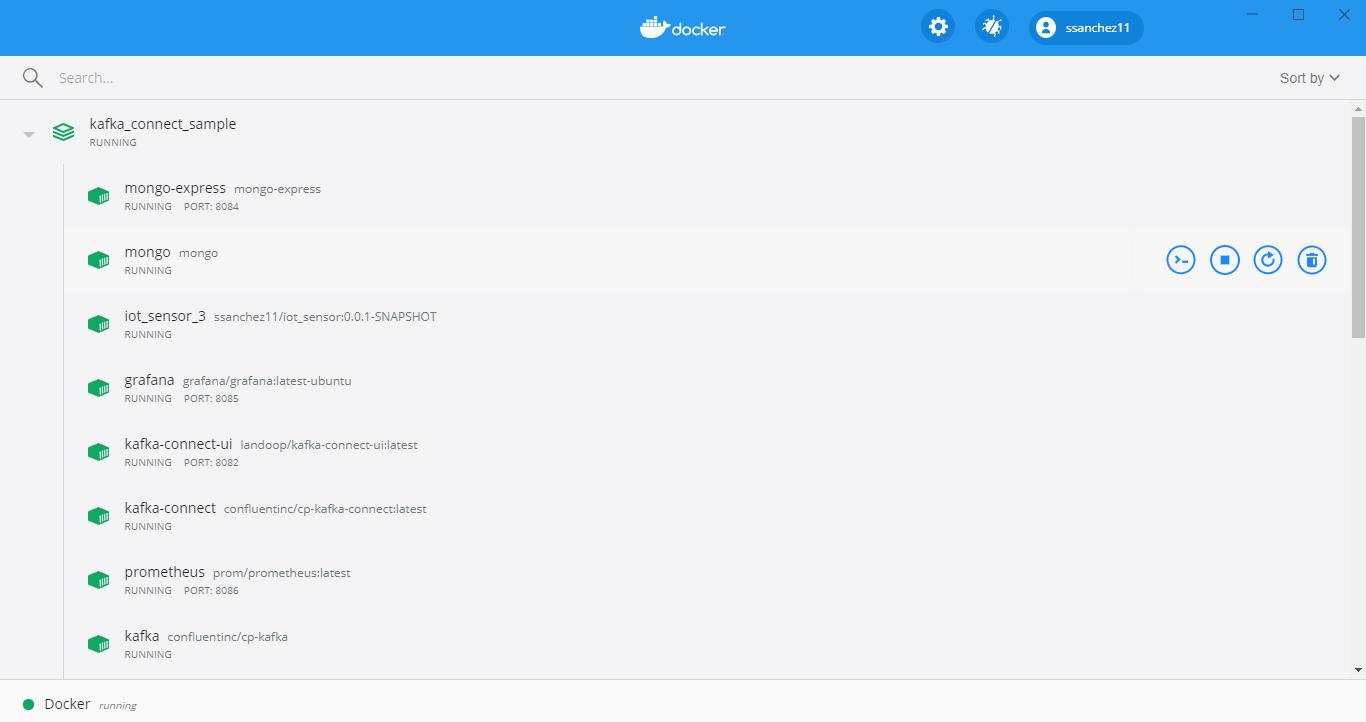Image resolution: width=1366 pixels, height=722 pixels.
Task: Open the ssanchez11 account menu
Action: point(1086,28)
